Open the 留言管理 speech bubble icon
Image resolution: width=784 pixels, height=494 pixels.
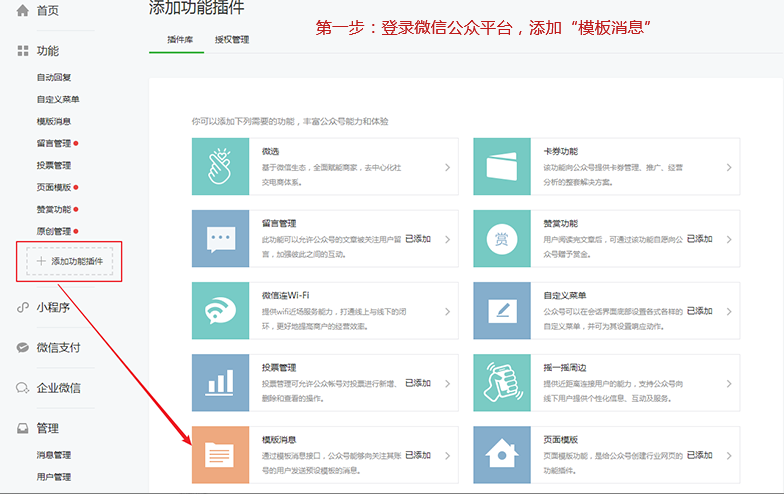click(220, 238)
